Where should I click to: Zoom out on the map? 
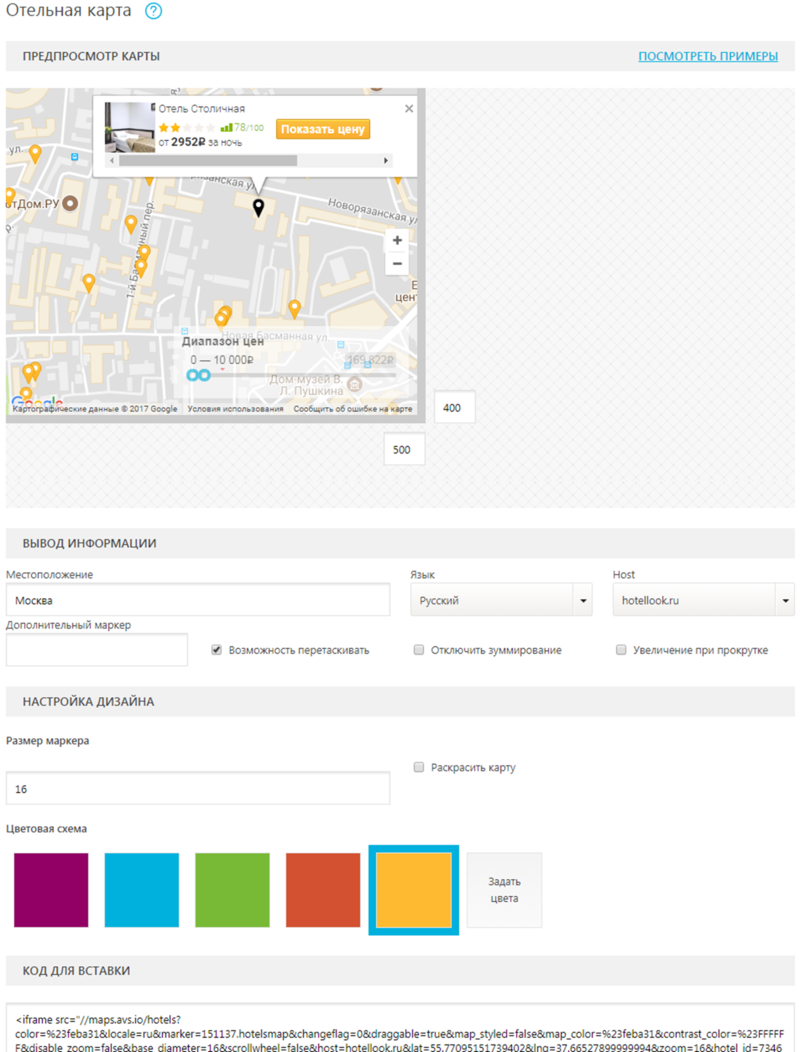[398, 264]
